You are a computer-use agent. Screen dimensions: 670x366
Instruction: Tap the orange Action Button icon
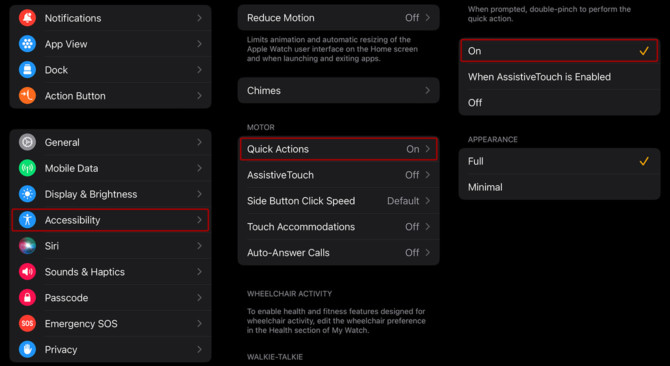27,96
